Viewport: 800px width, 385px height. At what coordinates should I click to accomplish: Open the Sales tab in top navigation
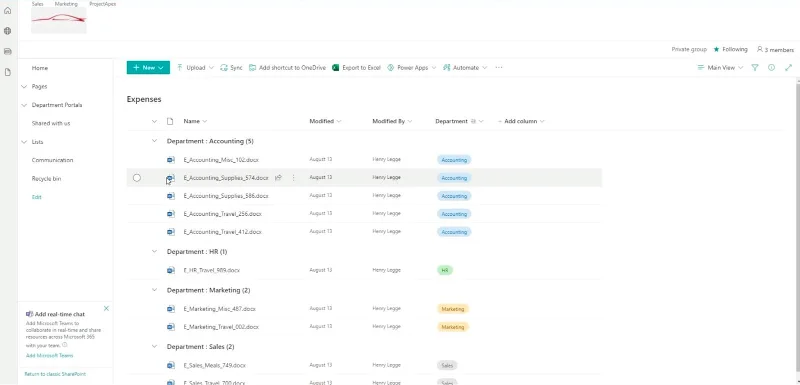click(37, 4)
